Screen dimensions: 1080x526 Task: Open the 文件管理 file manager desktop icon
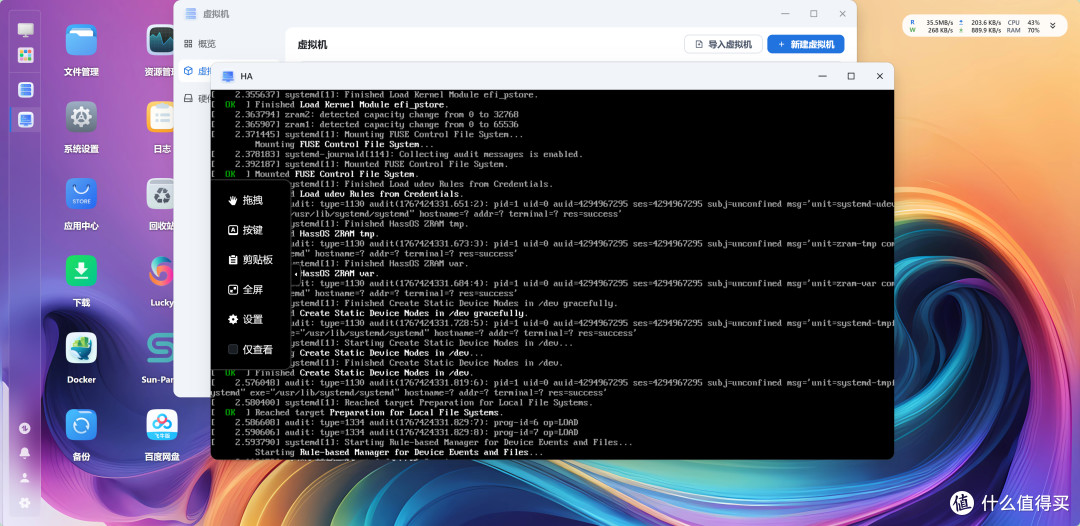pos(81,40)
